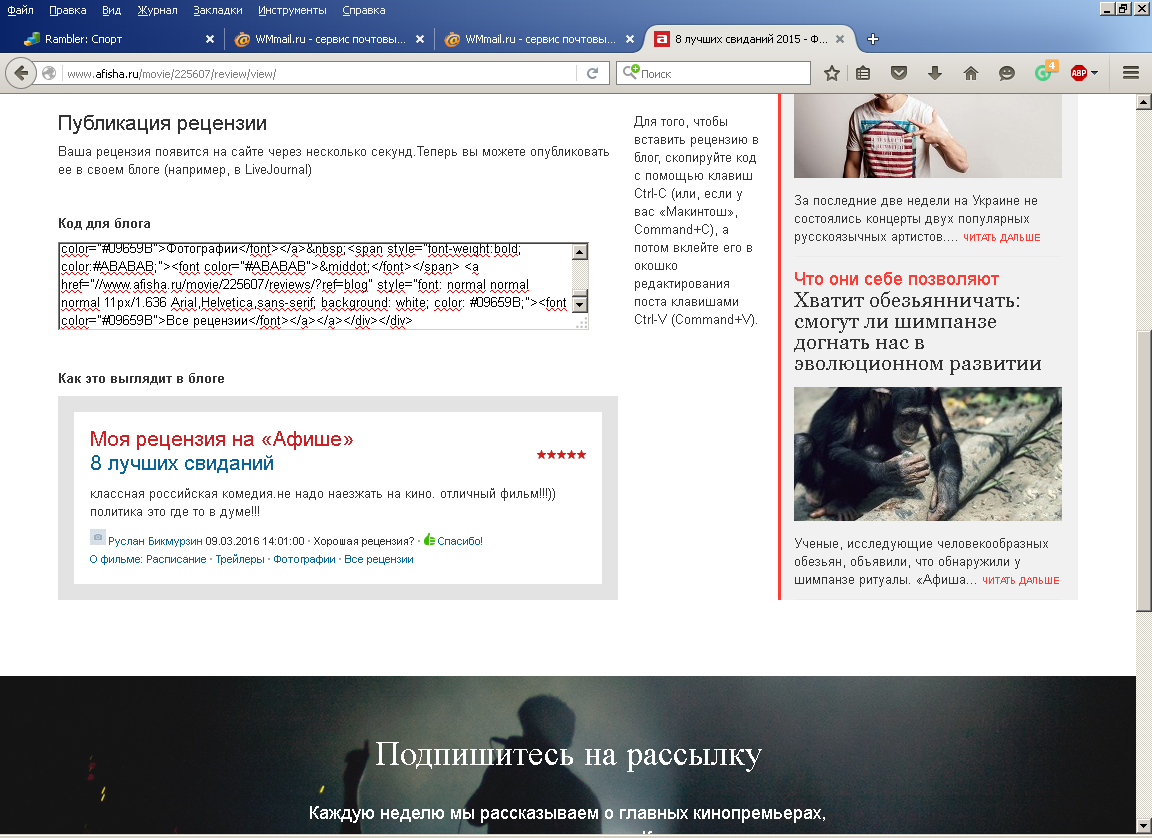
Task: Click the browser back button
Action: point(21,73)
